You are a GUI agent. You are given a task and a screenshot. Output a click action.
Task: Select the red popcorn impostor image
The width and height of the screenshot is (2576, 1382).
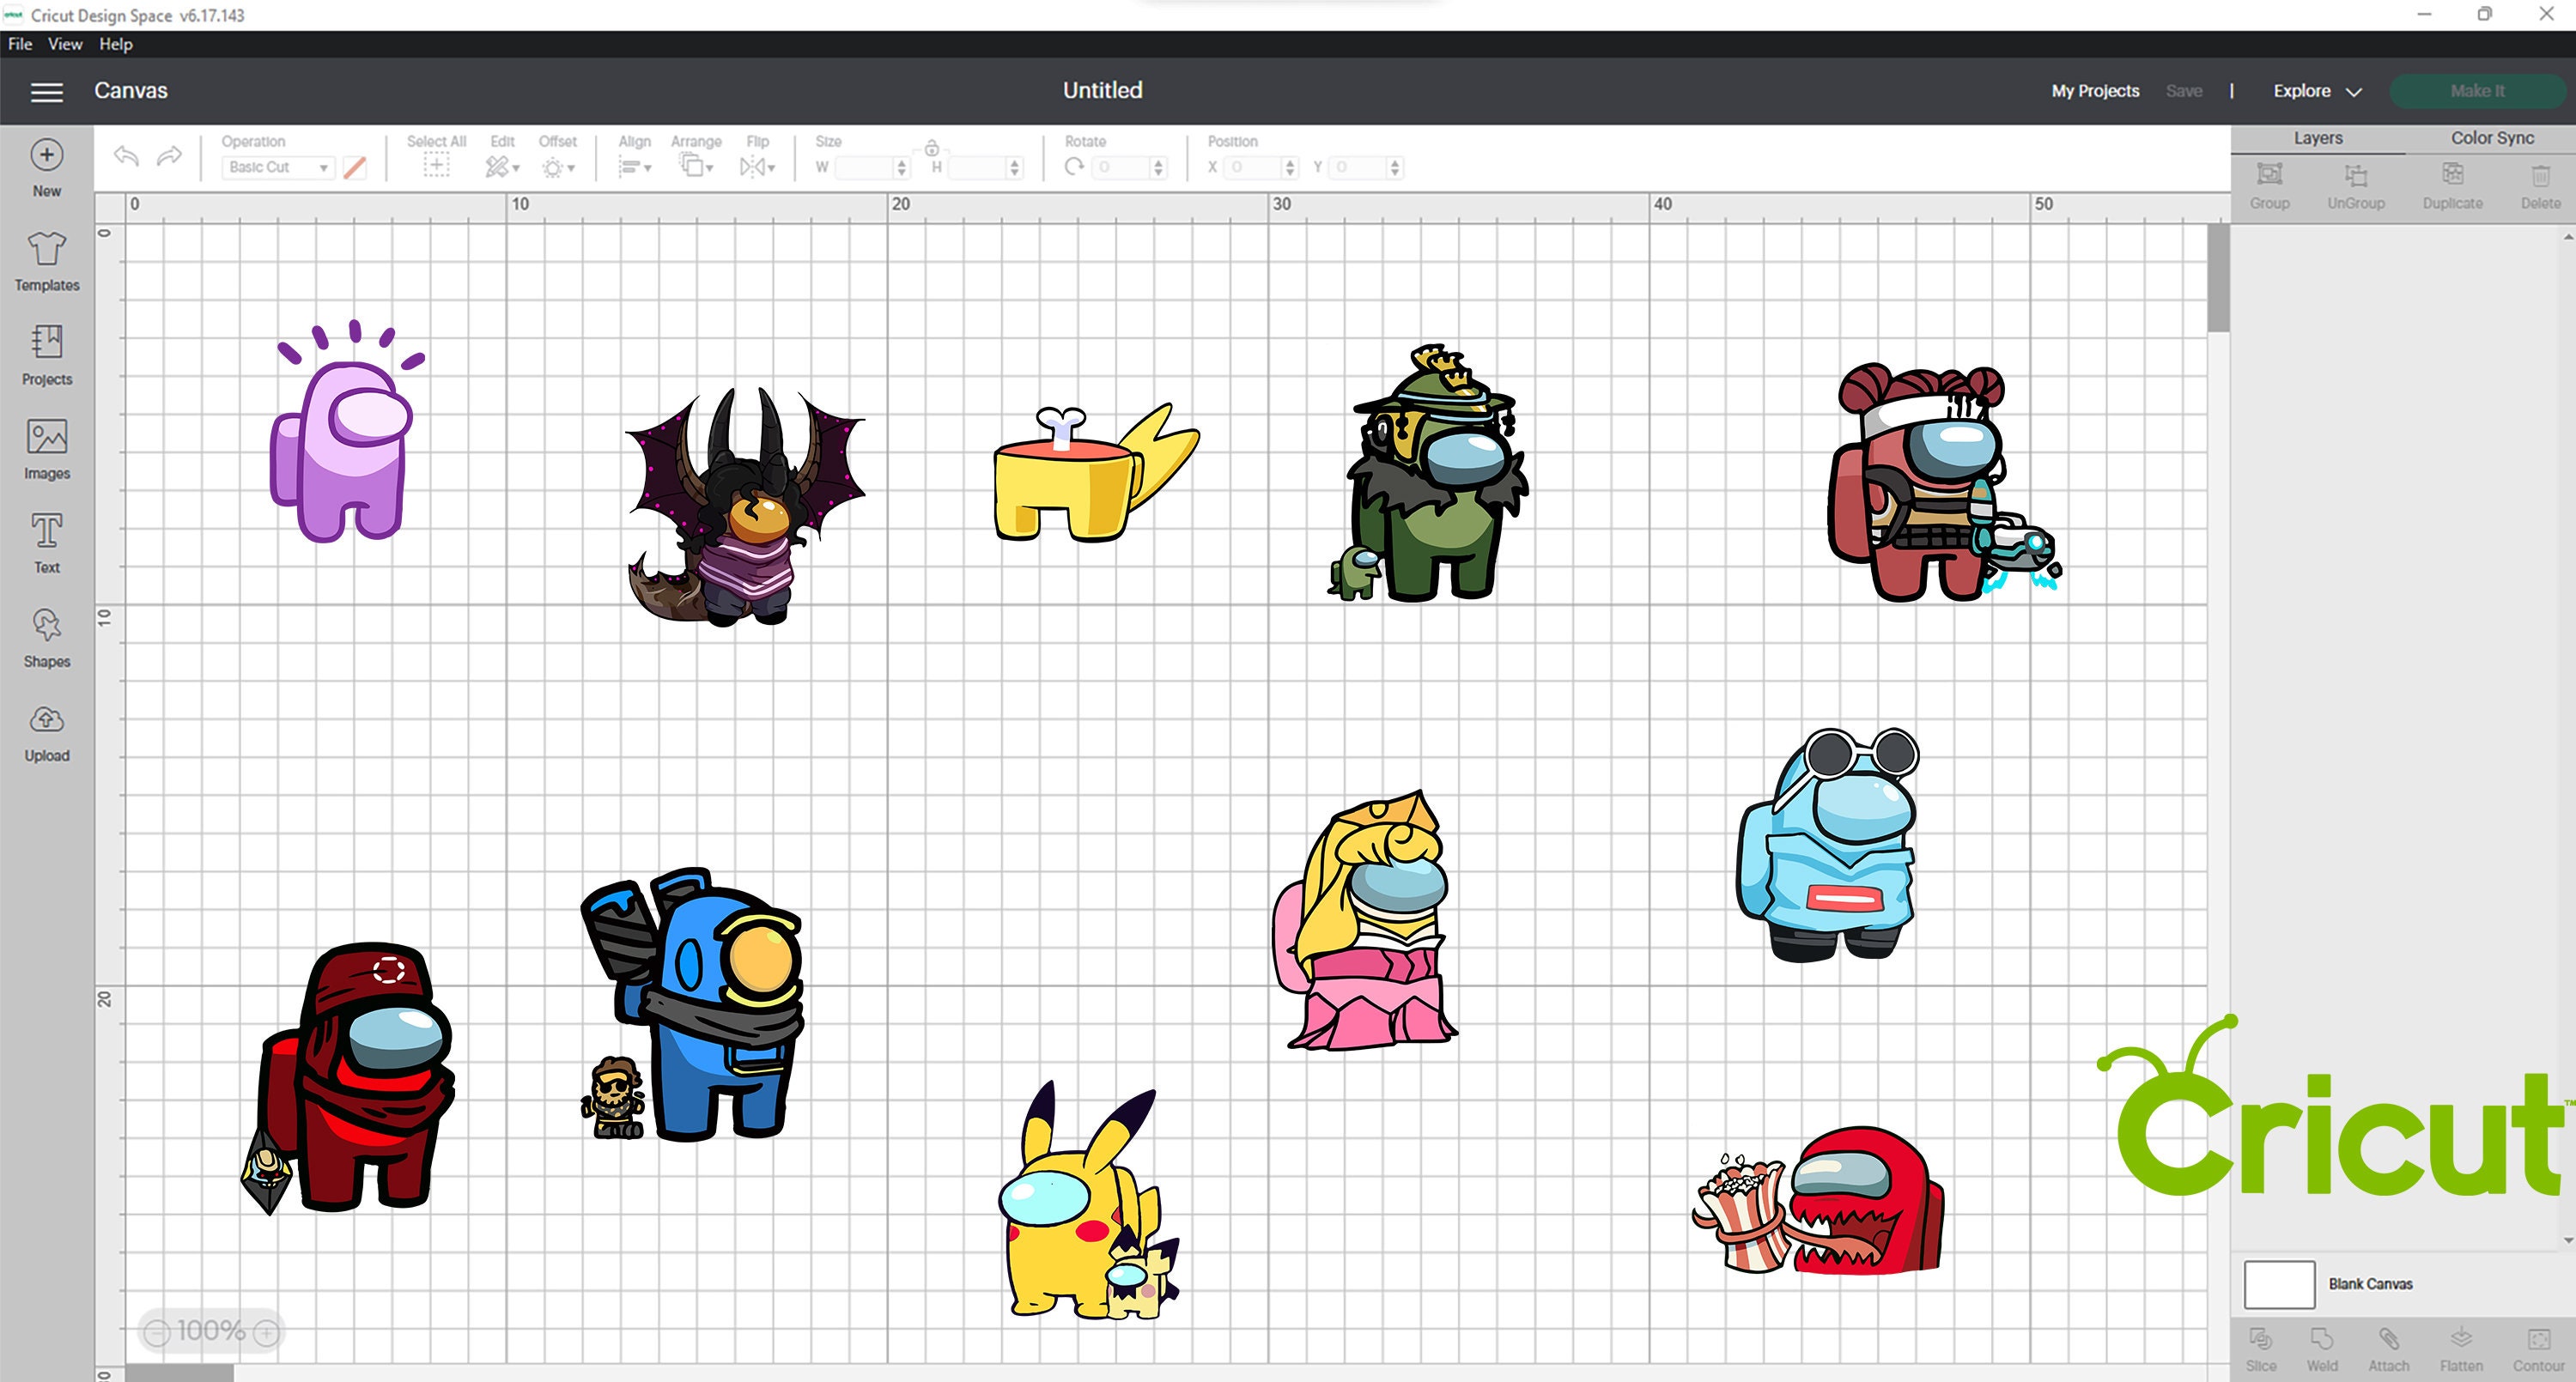point(1819,1201)
